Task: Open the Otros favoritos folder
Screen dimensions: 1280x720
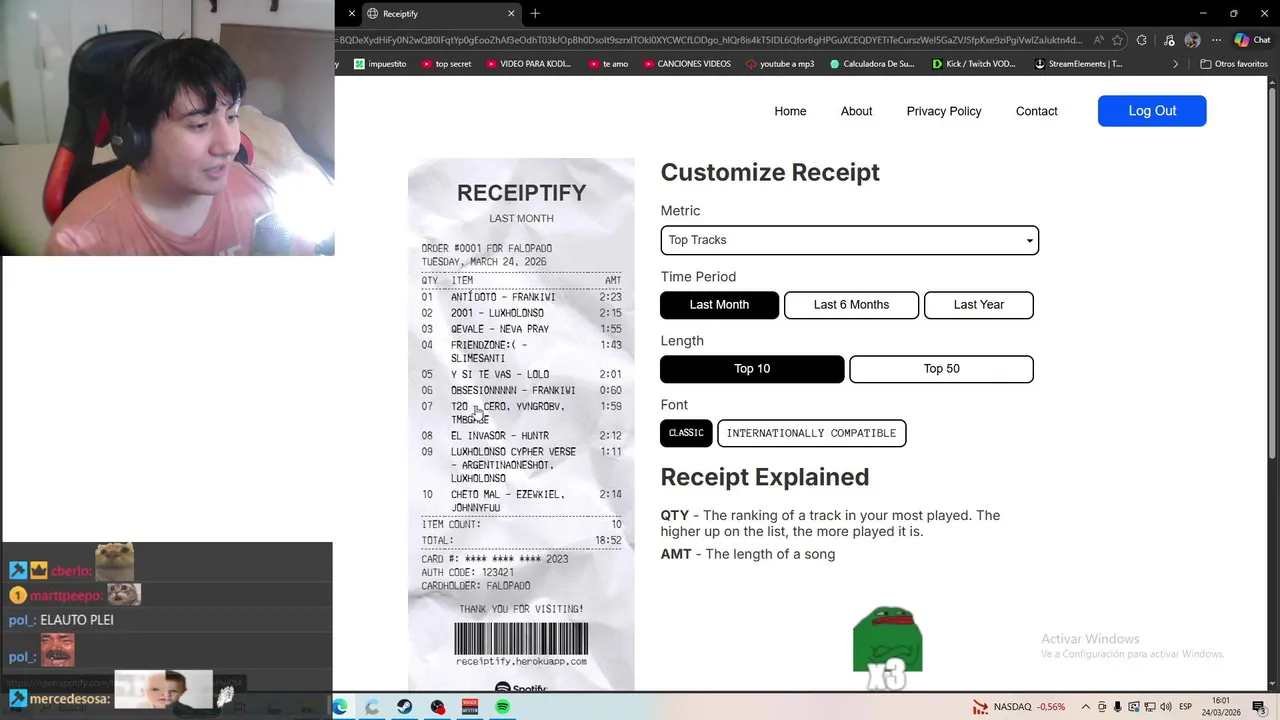Action: [x=1233, y=64]
